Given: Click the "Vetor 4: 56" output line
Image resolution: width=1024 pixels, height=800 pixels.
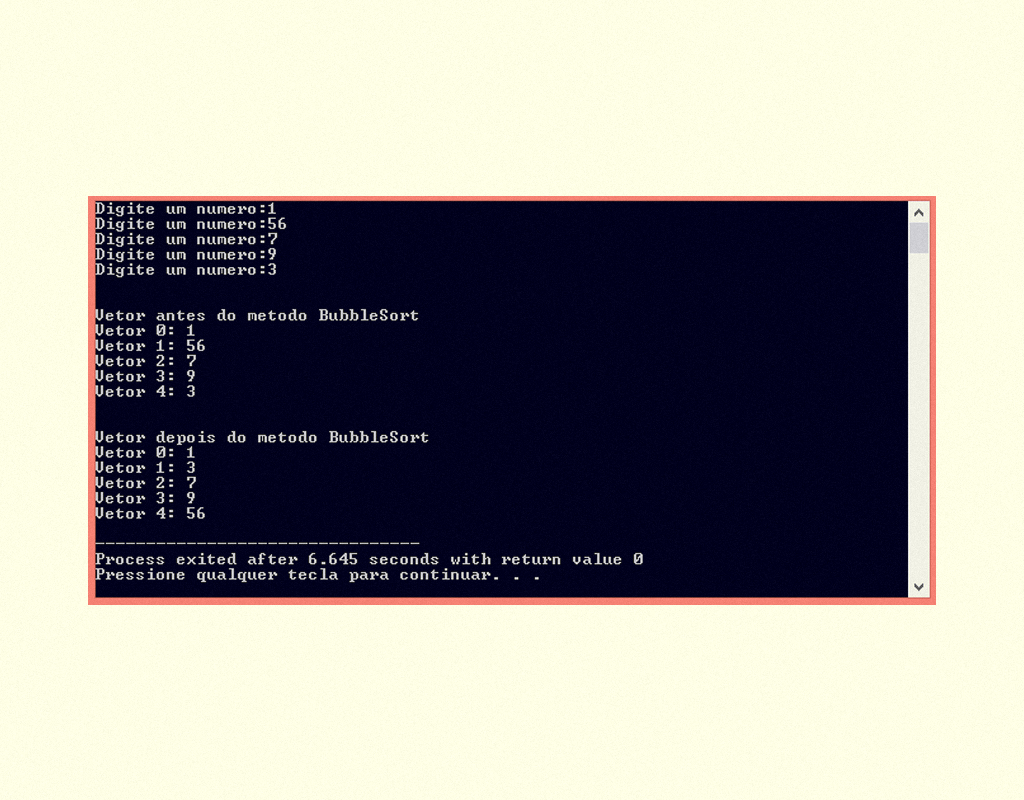Looking at the screenshot, I should coord(150,514).
